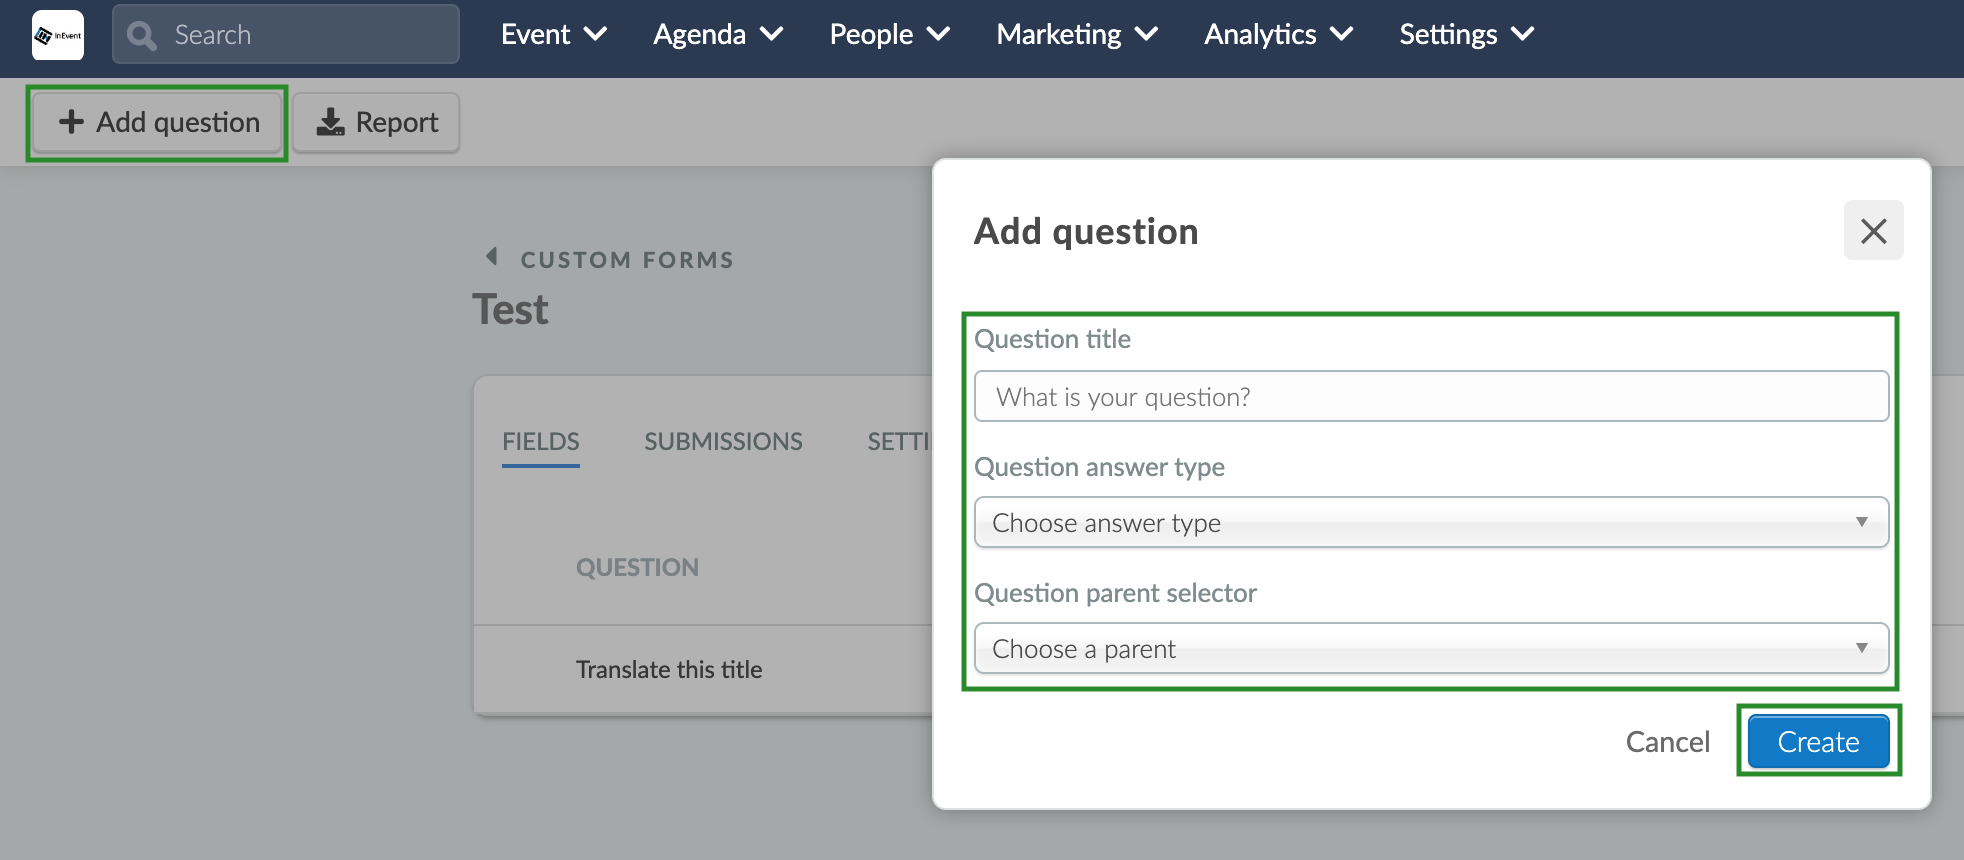Switch to the Submissions tab
Screen dimensions: 1964x860
723,441
